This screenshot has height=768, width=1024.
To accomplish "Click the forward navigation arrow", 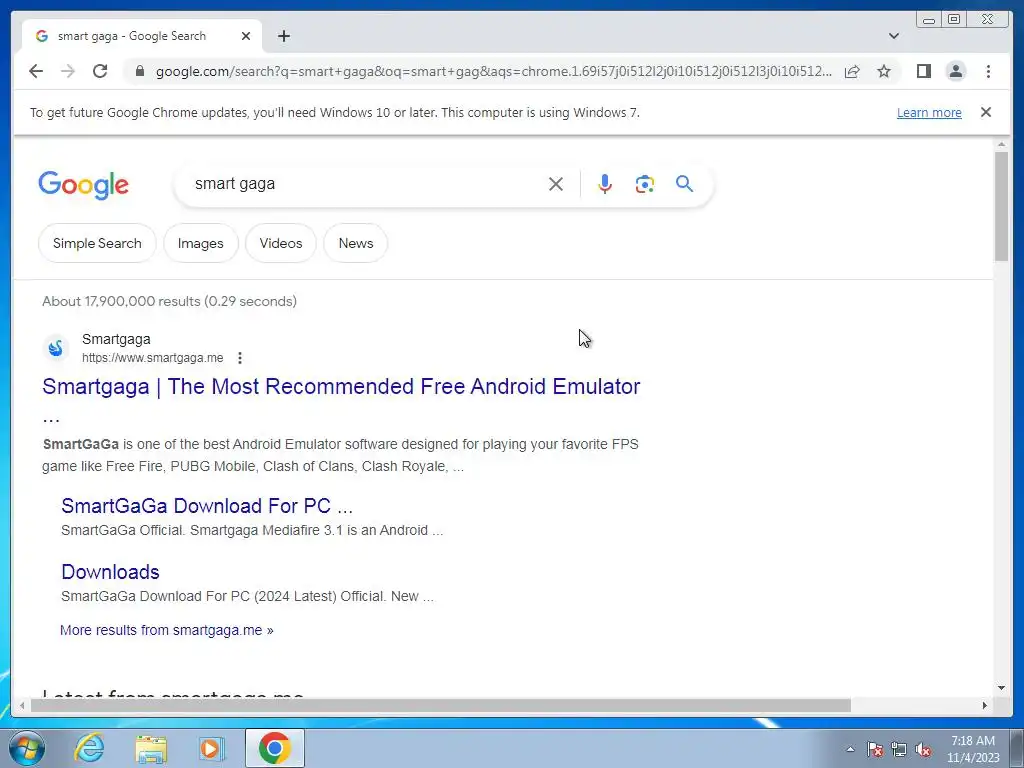I will click(68, 71).
